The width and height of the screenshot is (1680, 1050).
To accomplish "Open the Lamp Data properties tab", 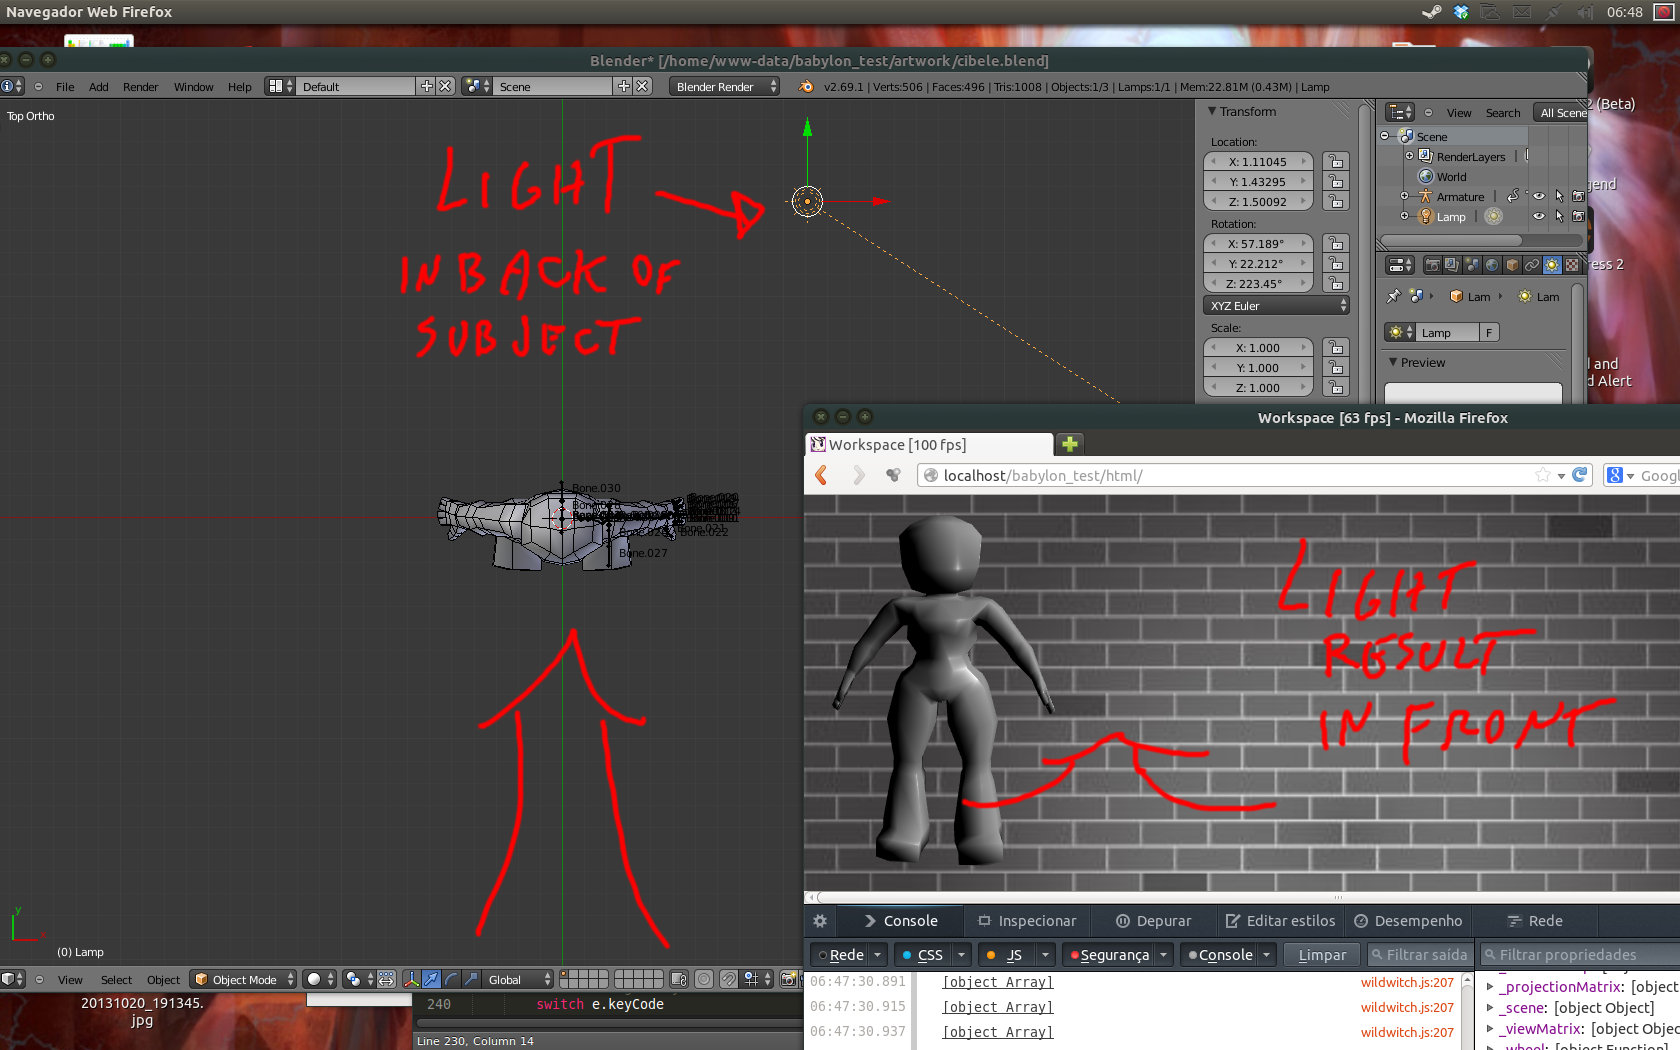I will click(x=1552, y=265).
